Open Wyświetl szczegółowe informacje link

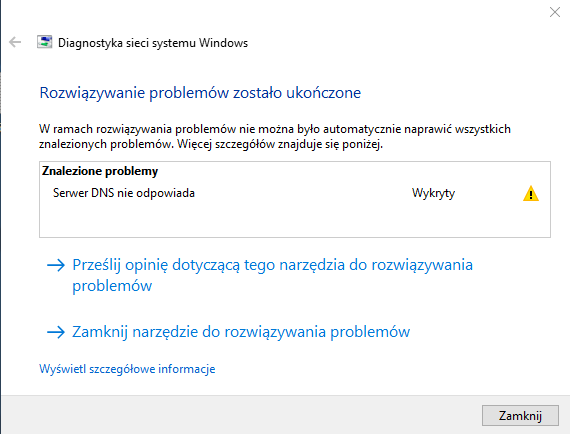127,369
